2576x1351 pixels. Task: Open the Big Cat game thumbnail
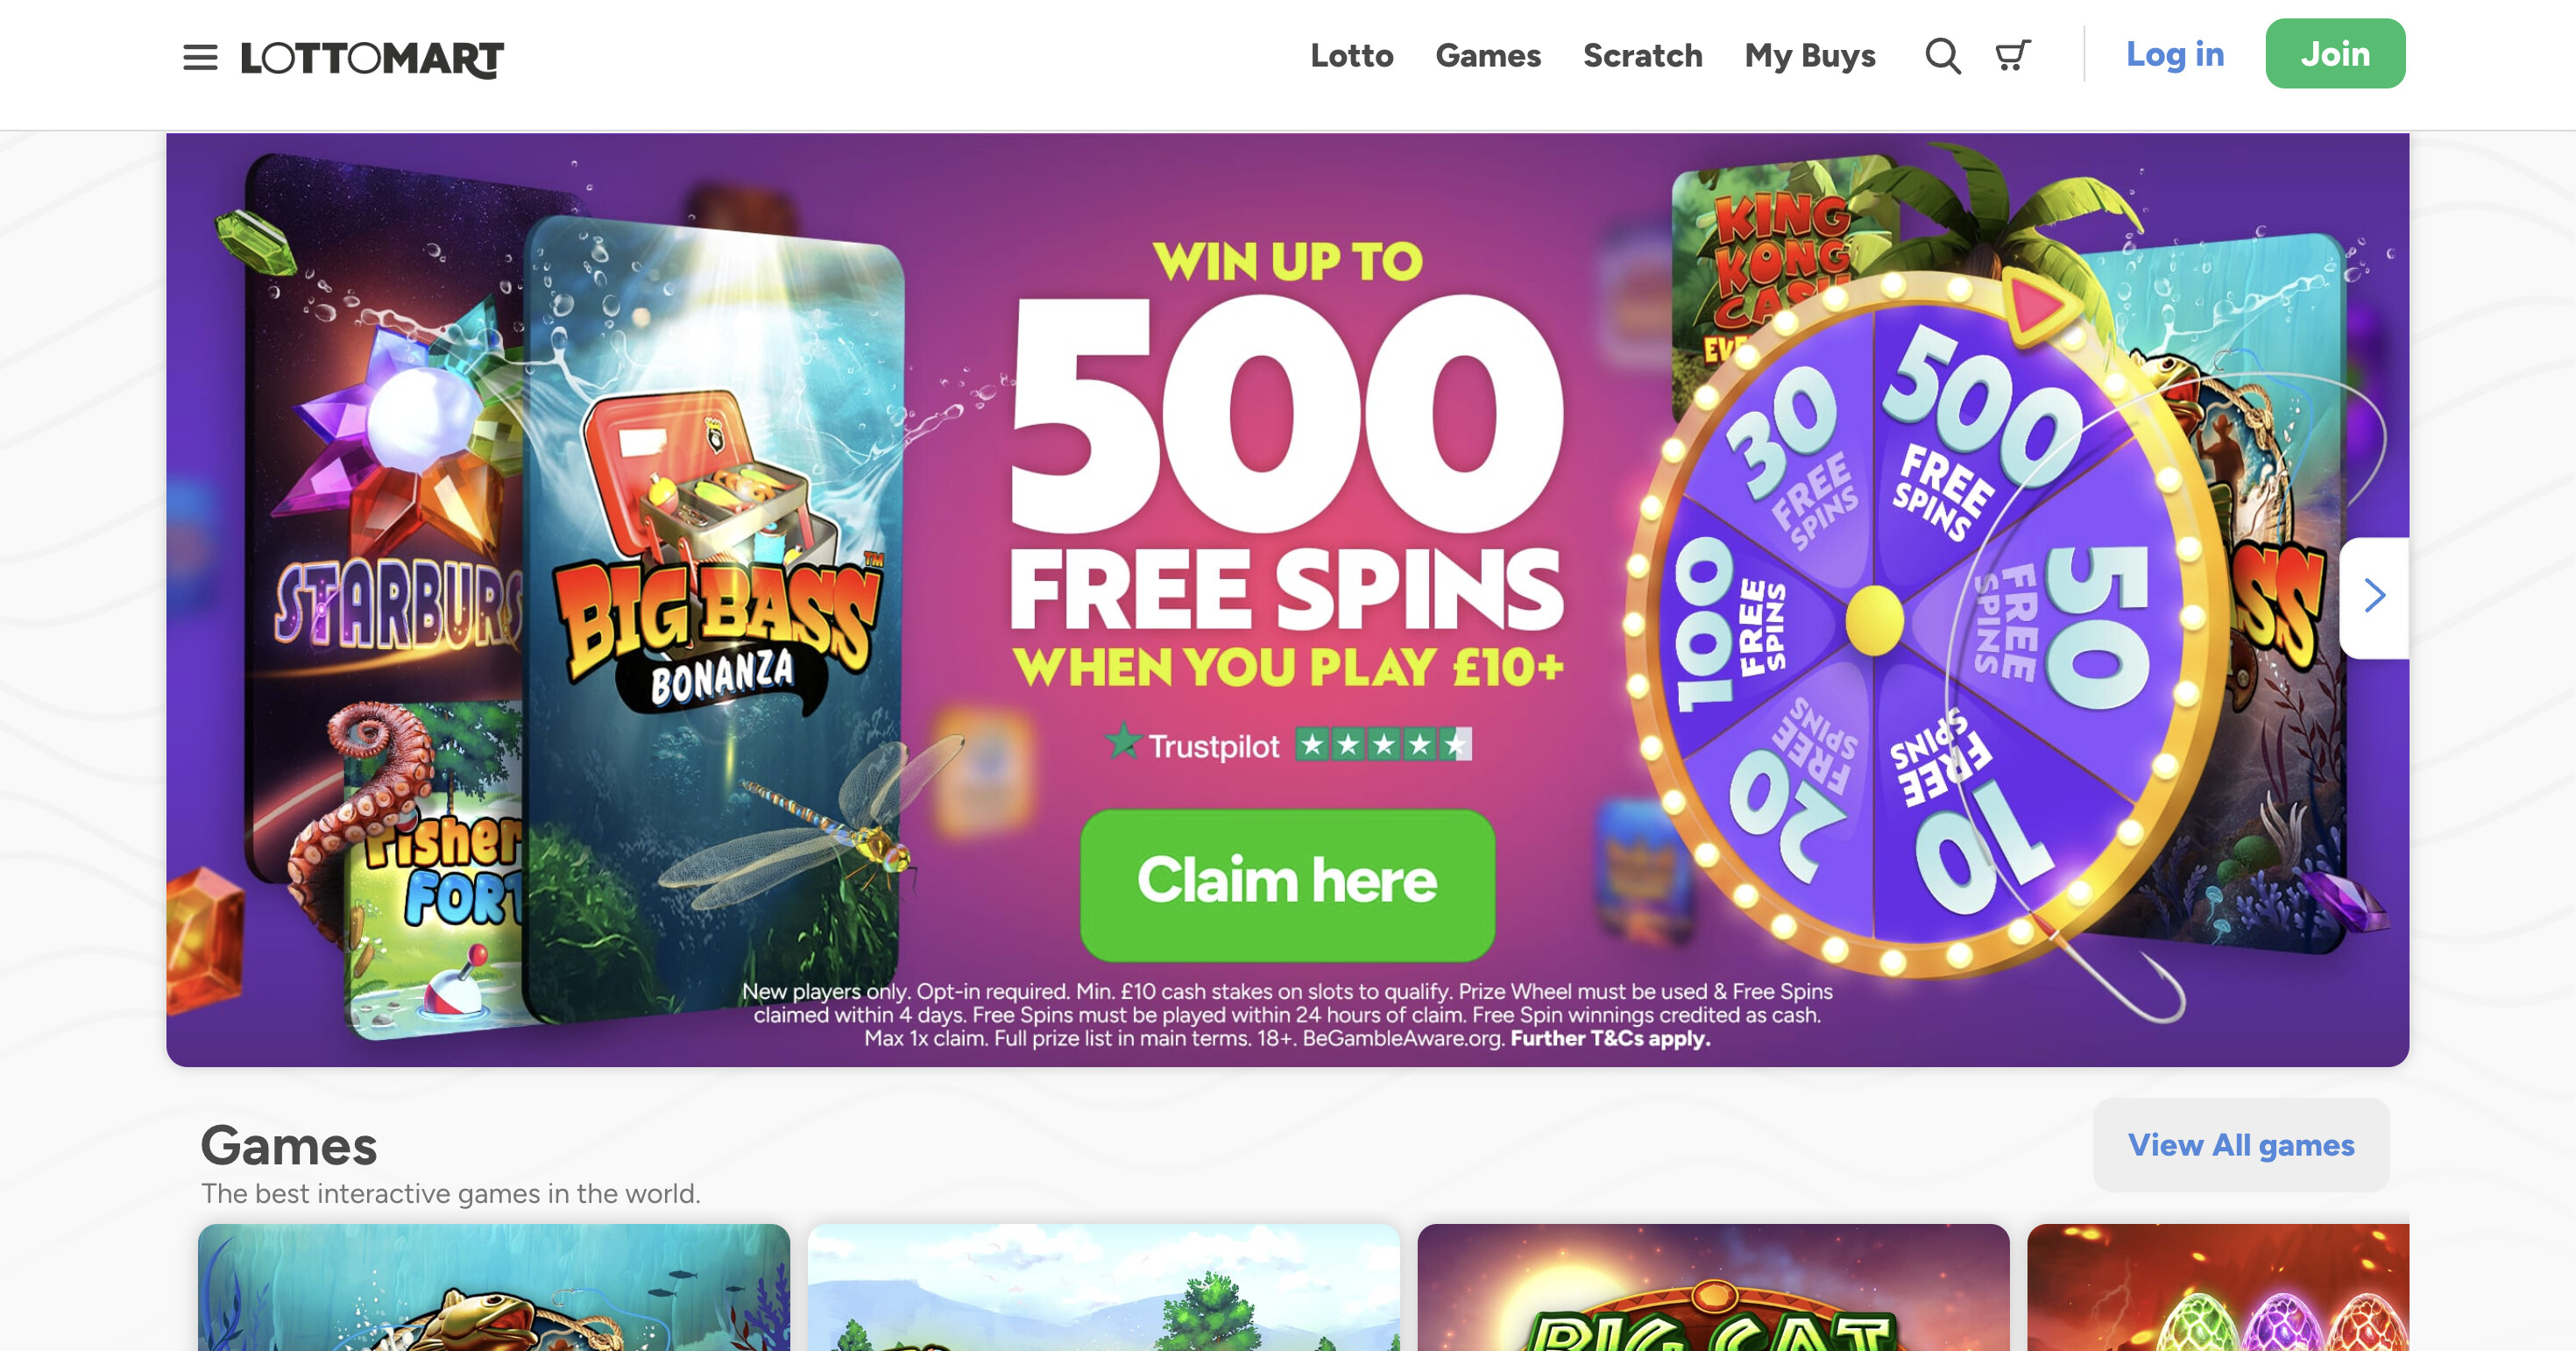coord(1713,1287)
